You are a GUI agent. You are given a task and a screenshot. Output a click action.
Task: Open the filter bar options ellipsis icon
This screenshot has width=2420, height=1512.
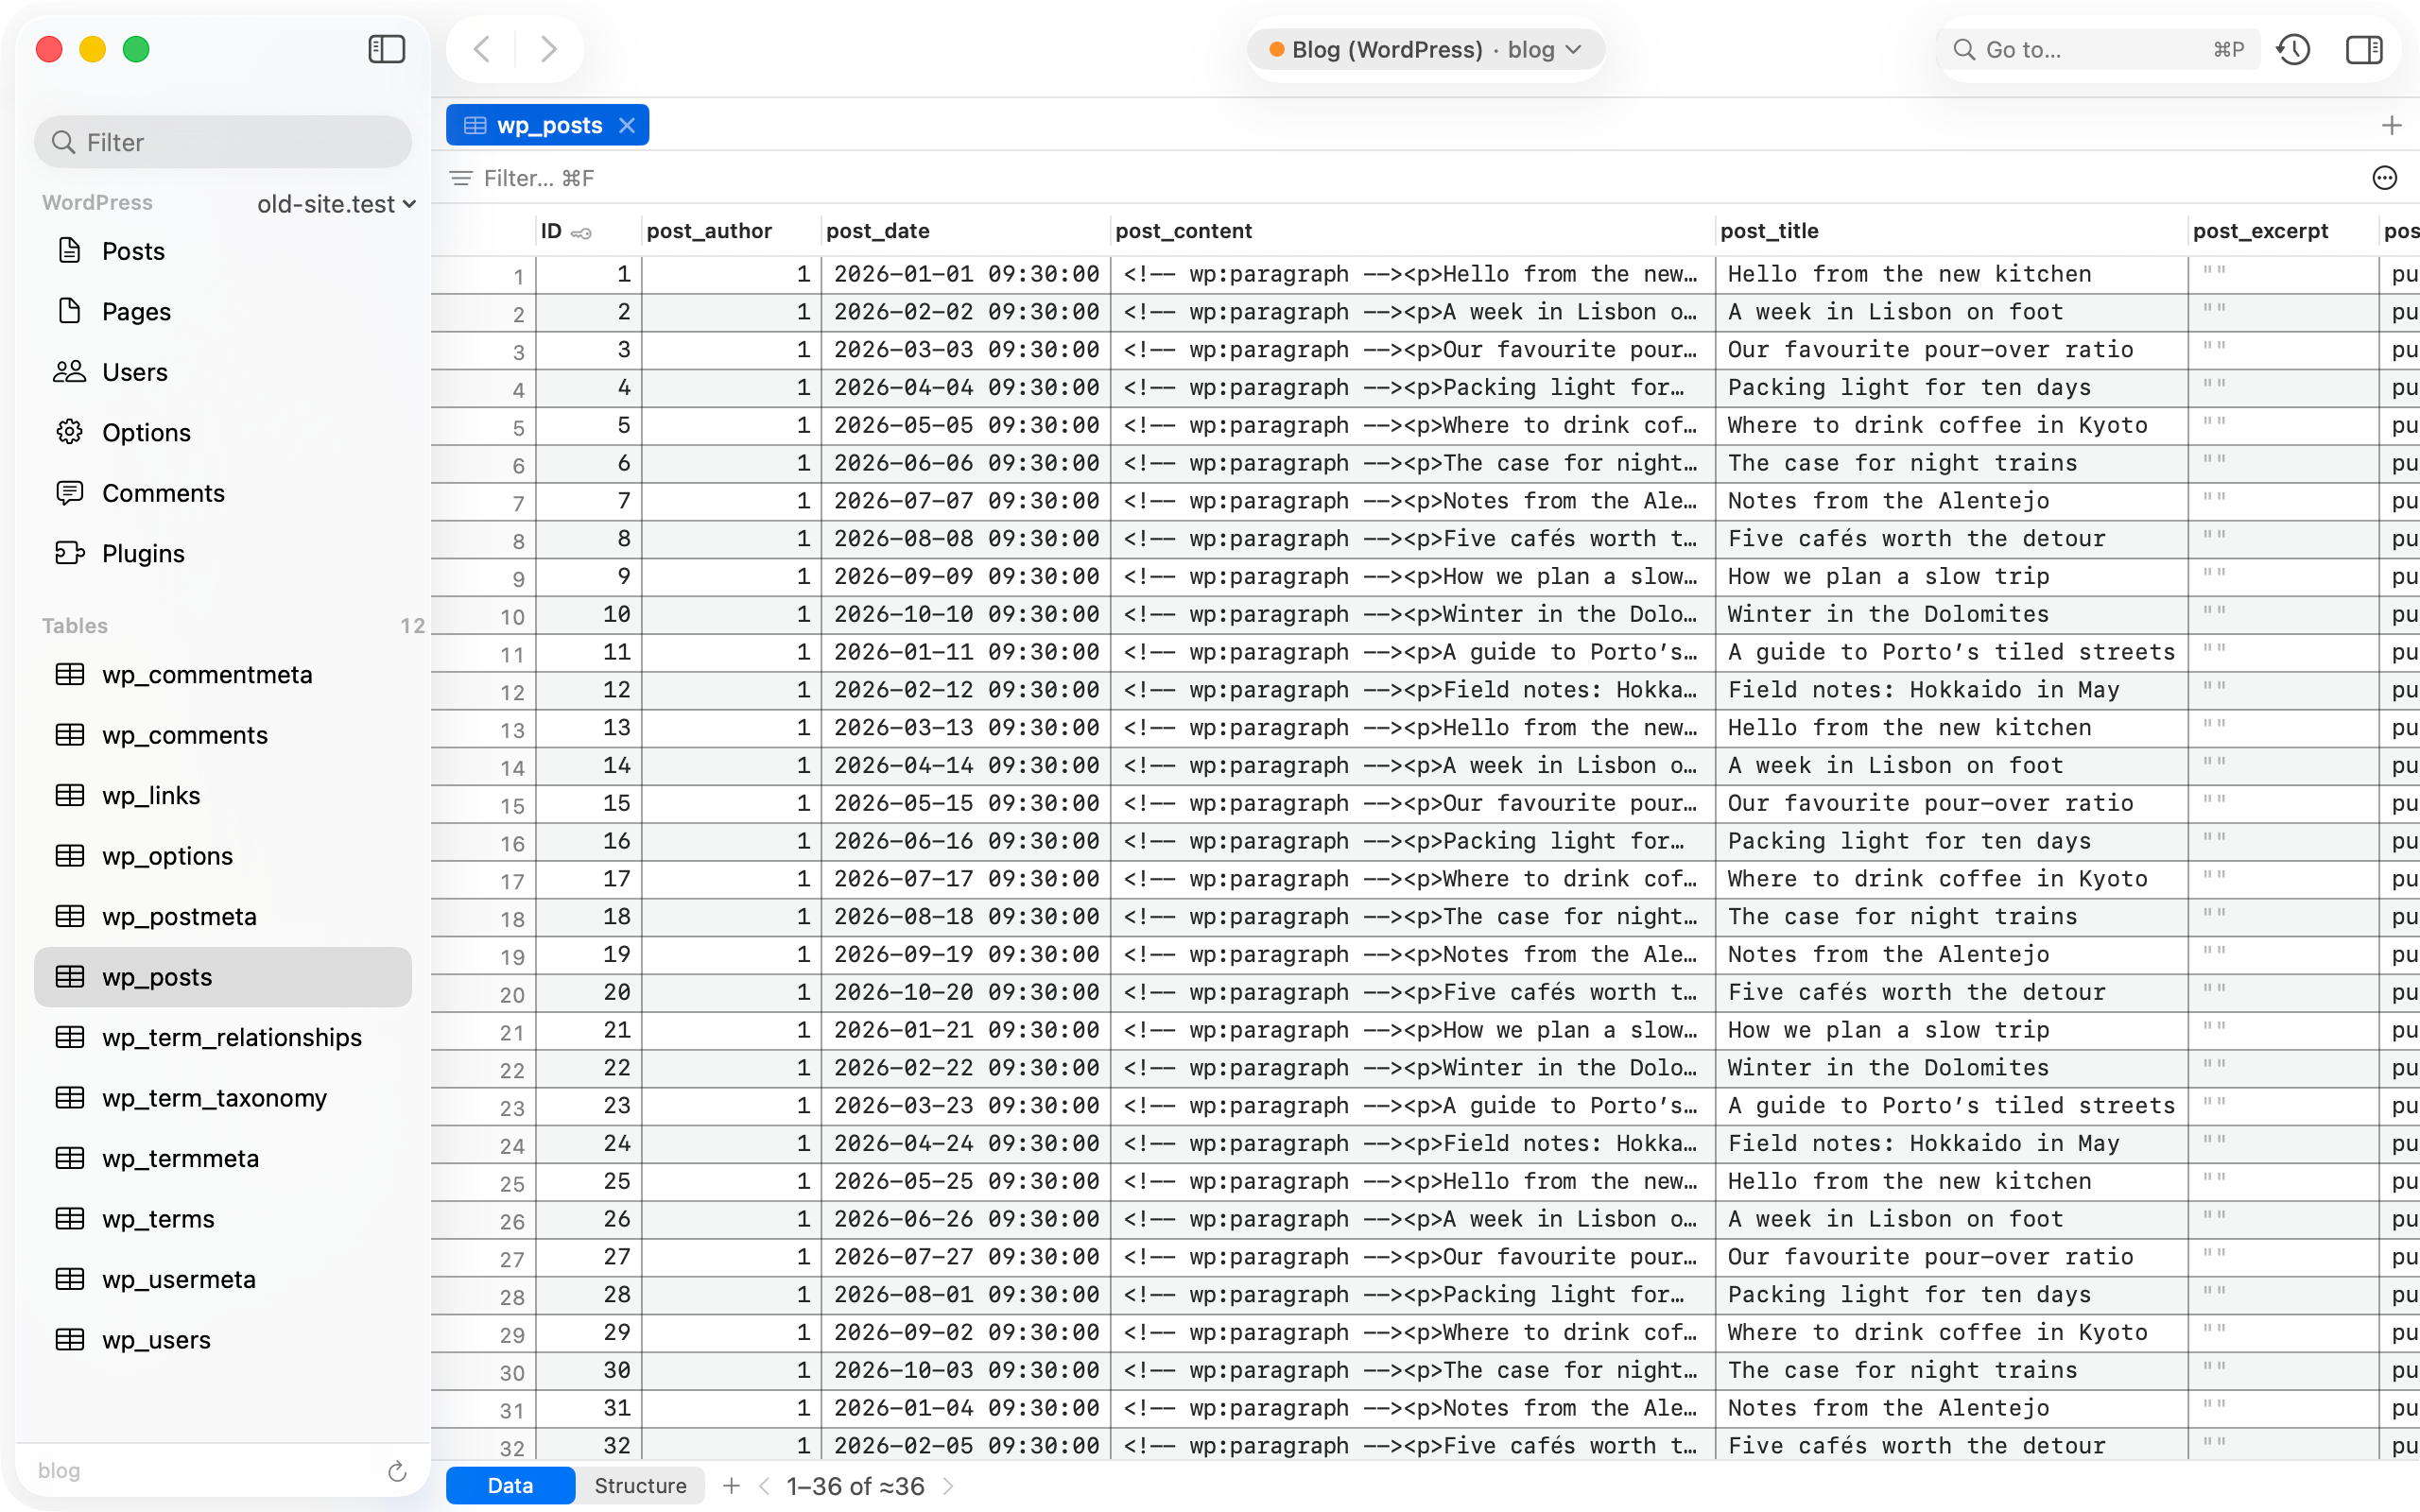click(2384, 178)
